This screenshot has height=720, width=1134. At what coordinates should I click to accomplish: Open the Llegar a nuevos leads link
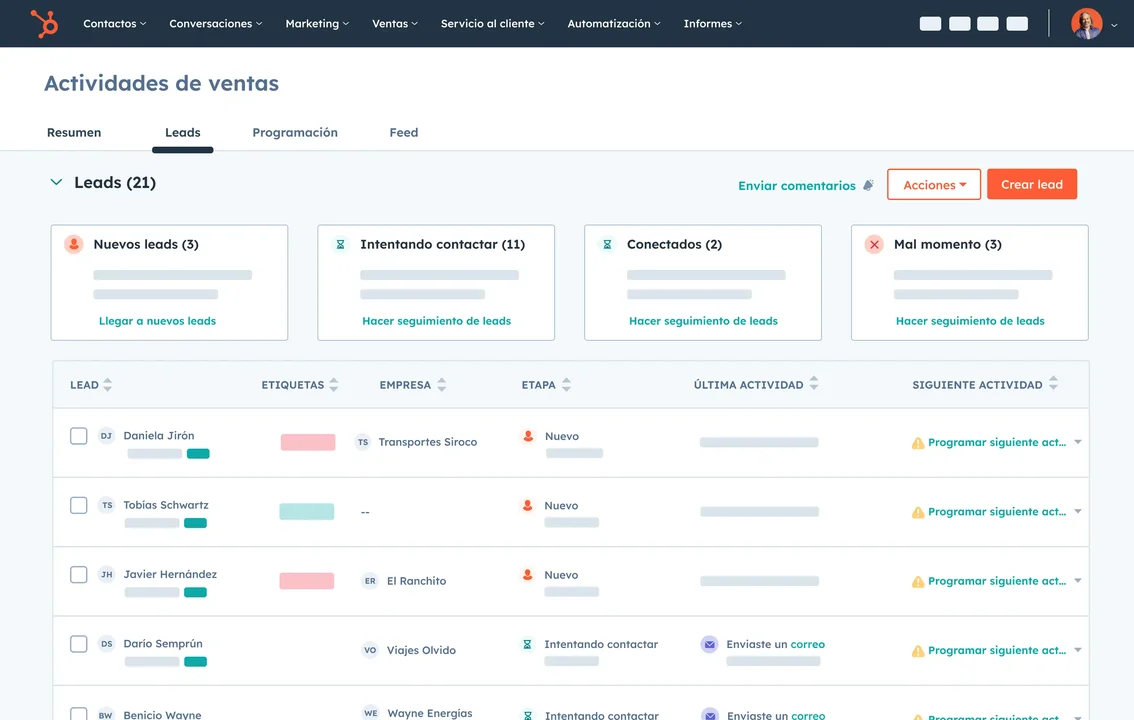[x=158, y=321]
